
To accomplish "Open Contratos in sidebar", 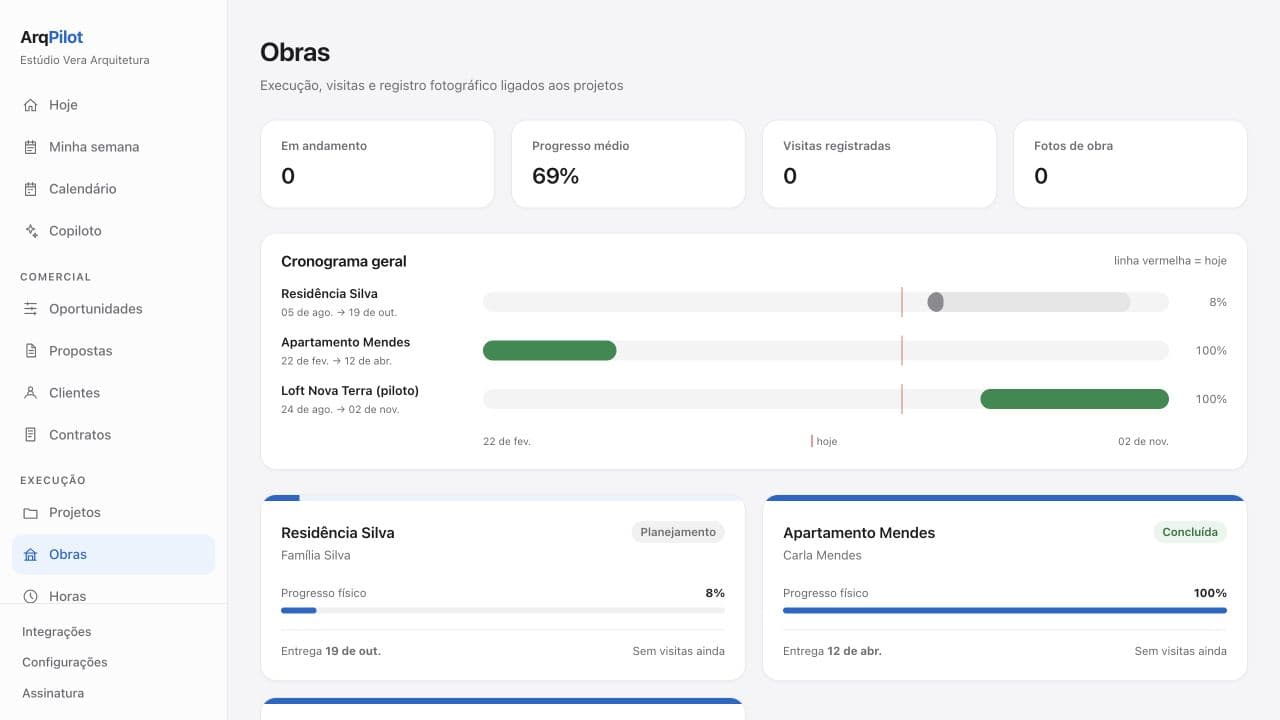I will [x=113, y=435].
